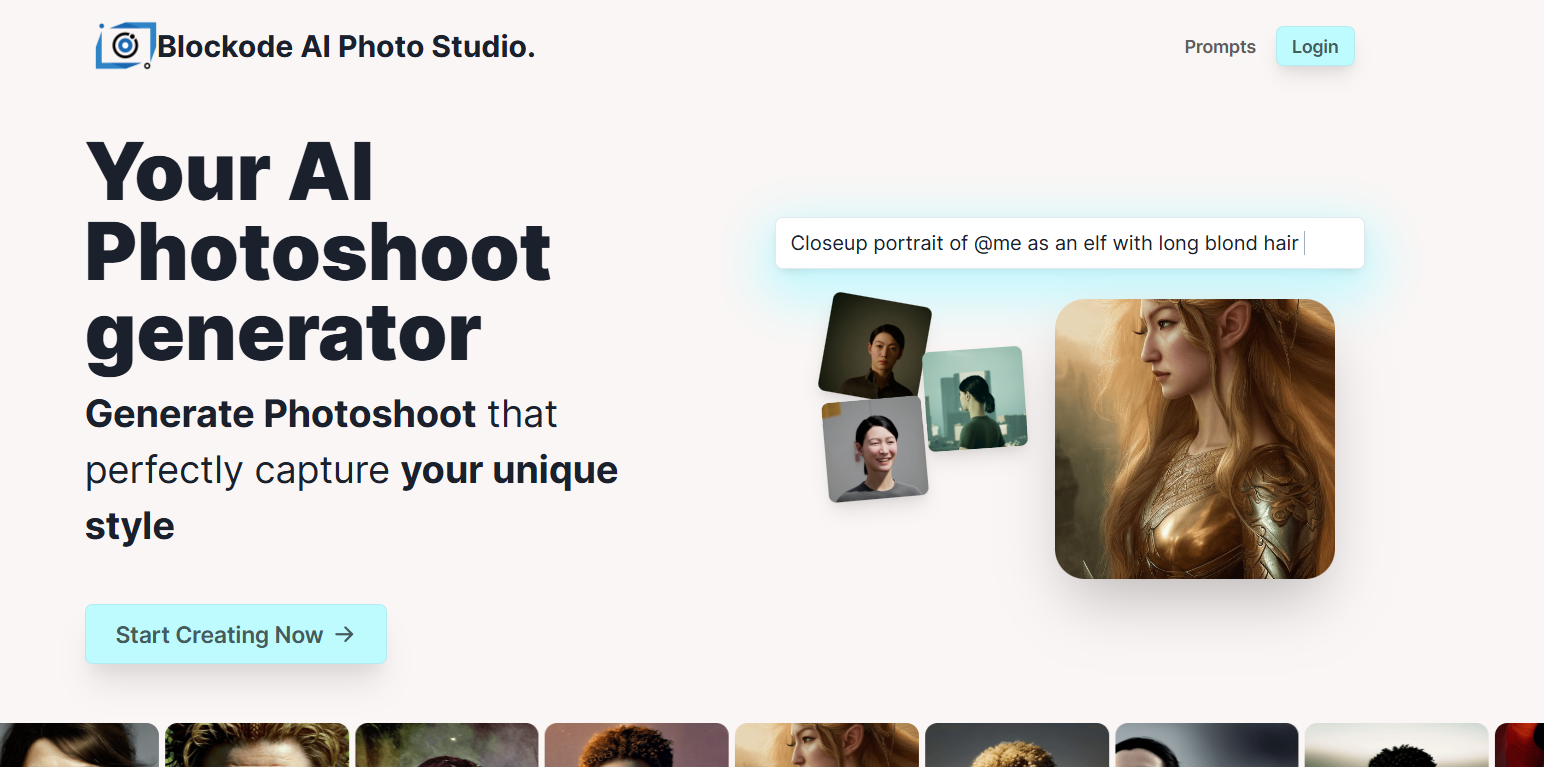Open the gallery image with black hair on white

click(x=1396, y=745)
